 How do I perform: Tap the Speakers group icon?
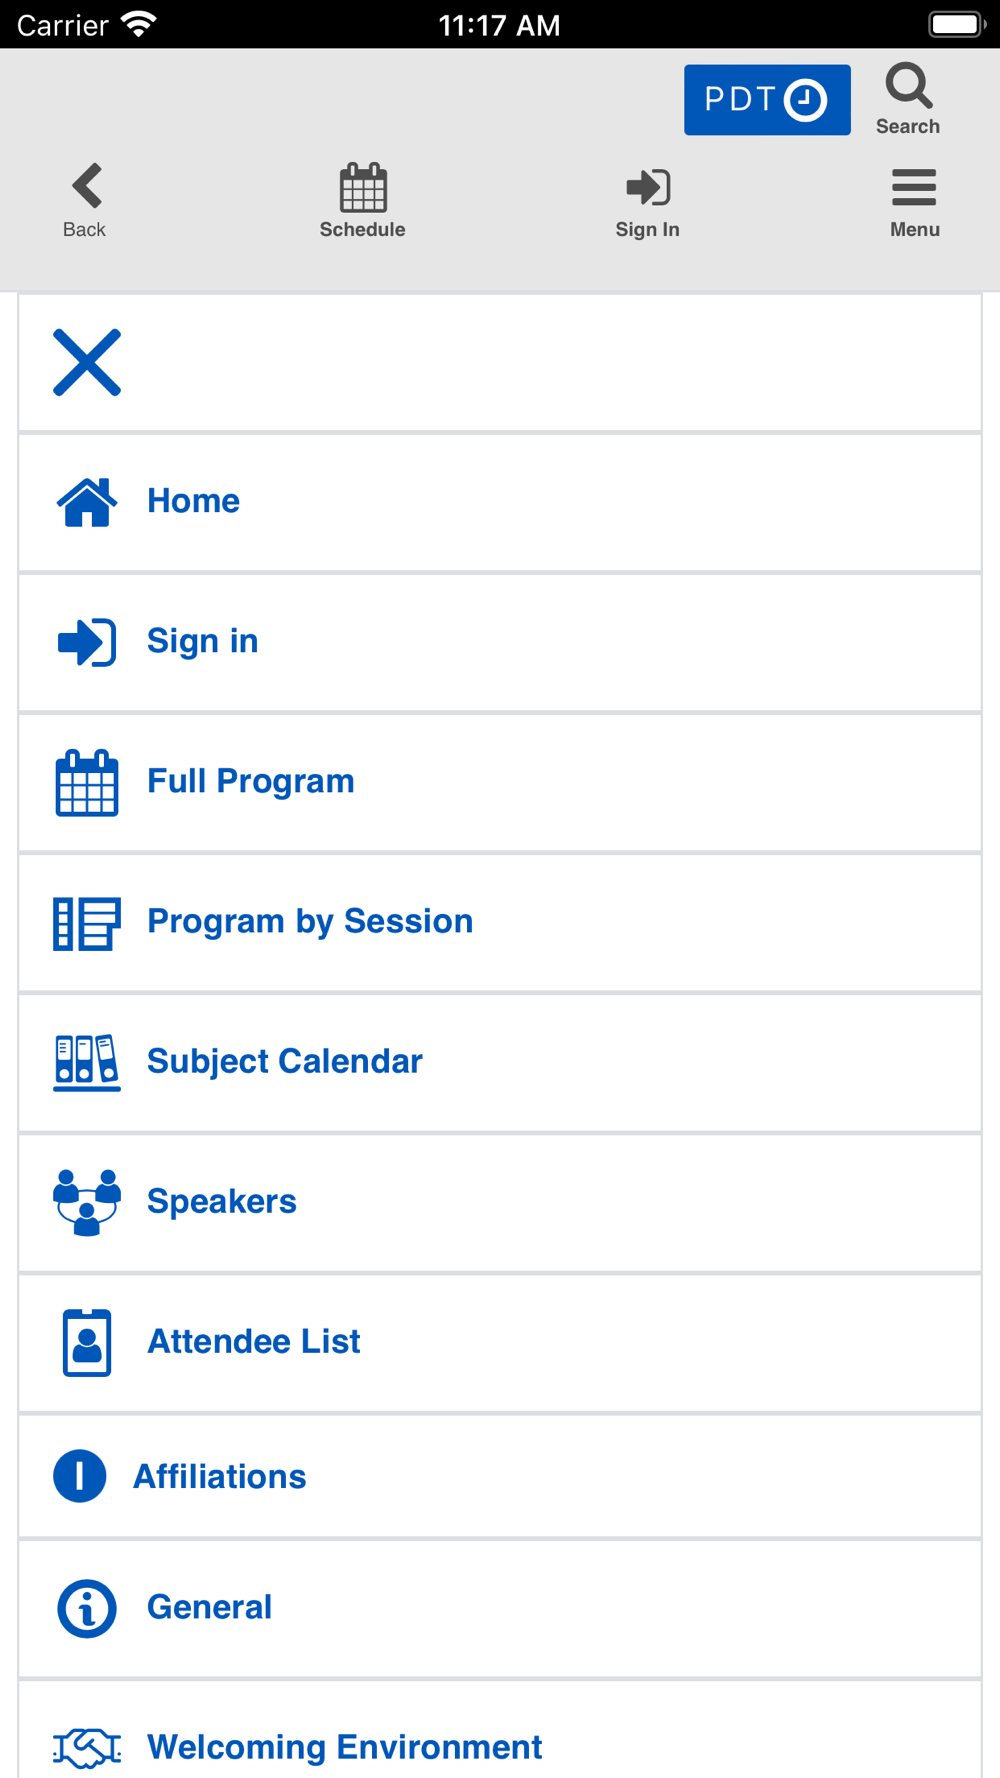(x=87, y=1202)
